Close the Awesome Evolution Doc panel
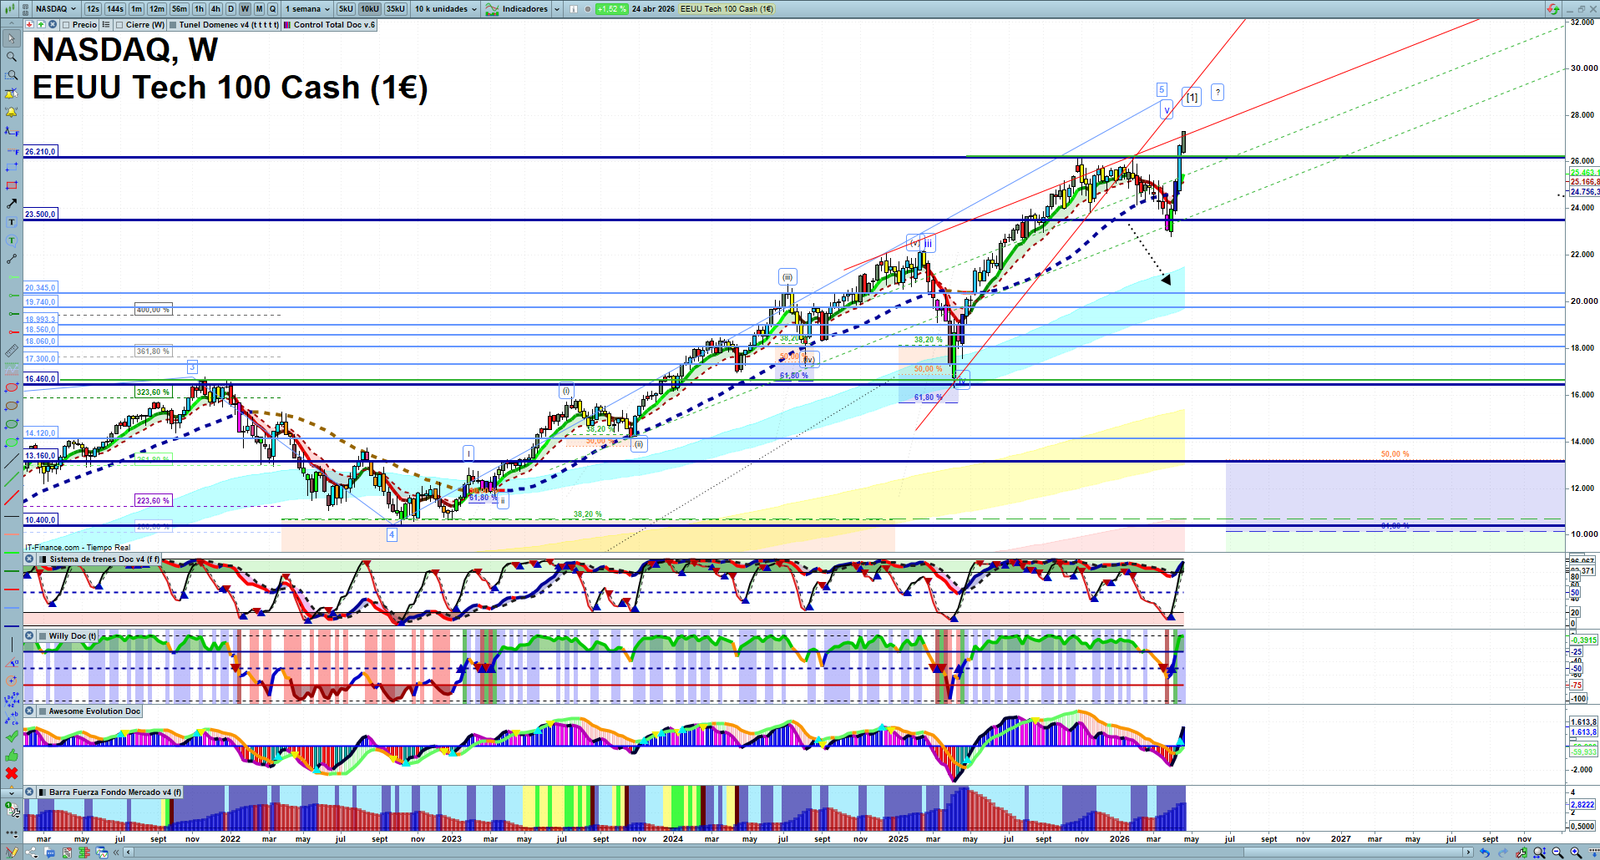The width and height of the screenshot is (1600, 860). click(x=29, y=711)
